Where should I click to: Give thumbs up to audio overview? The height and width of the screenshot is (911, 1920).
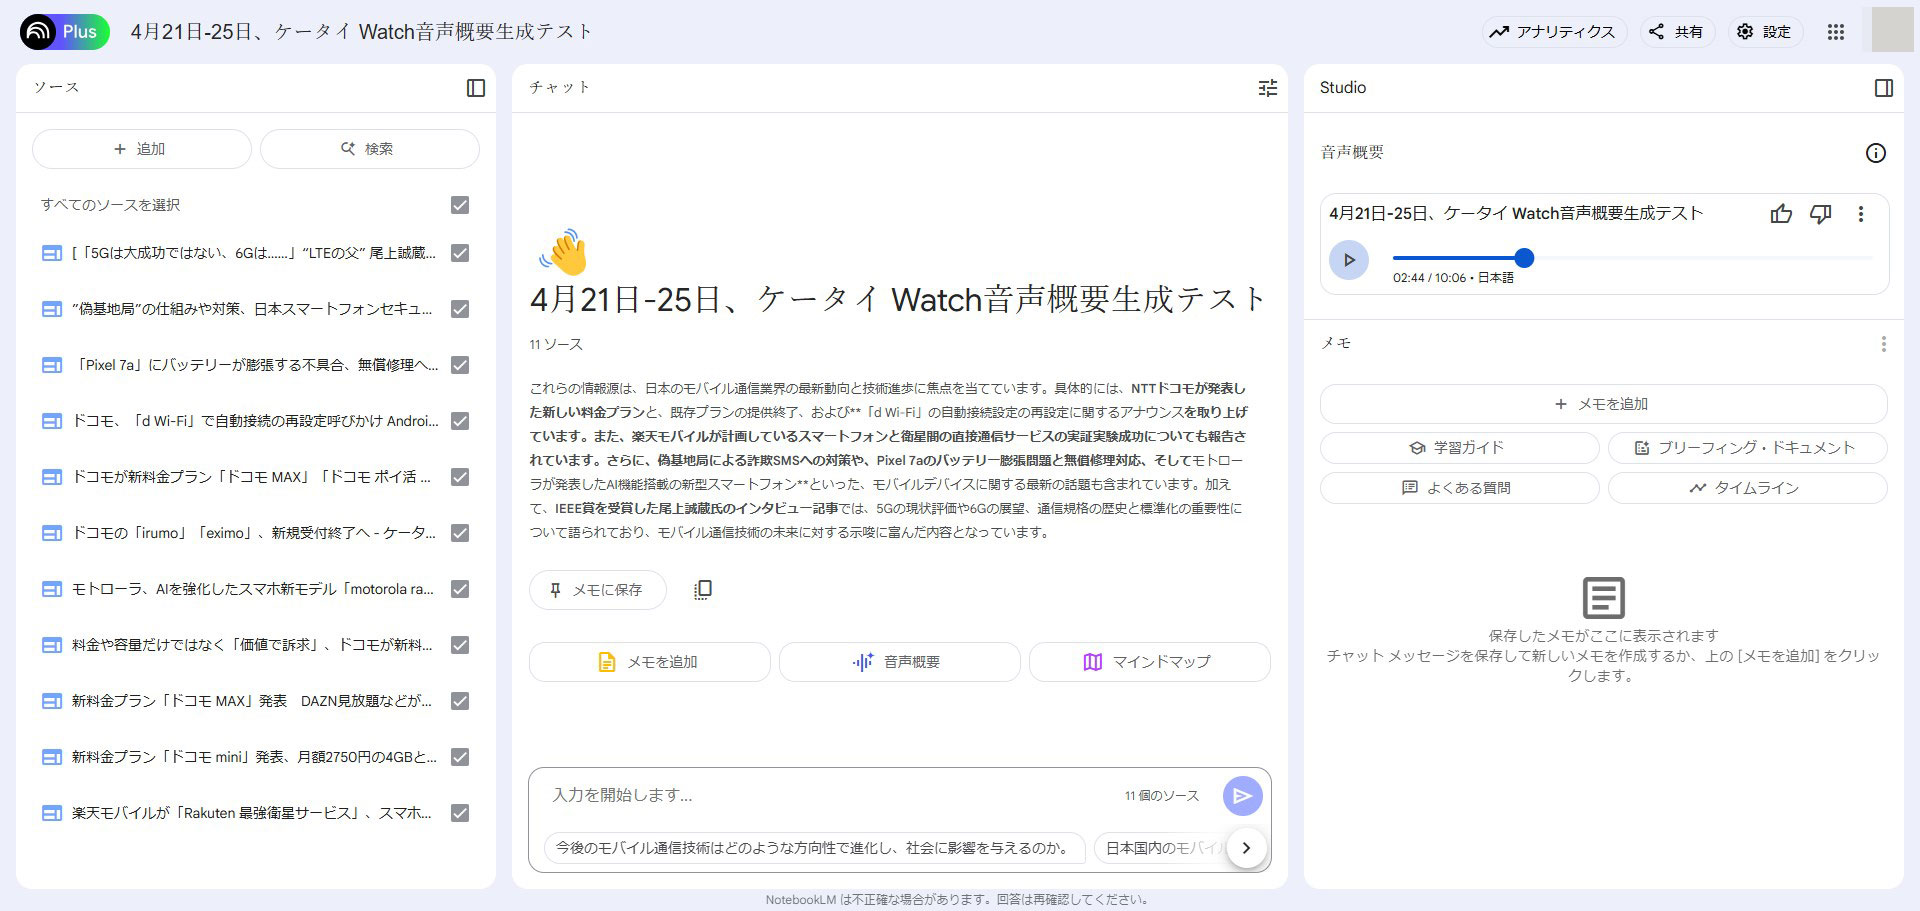(1781, 214)
